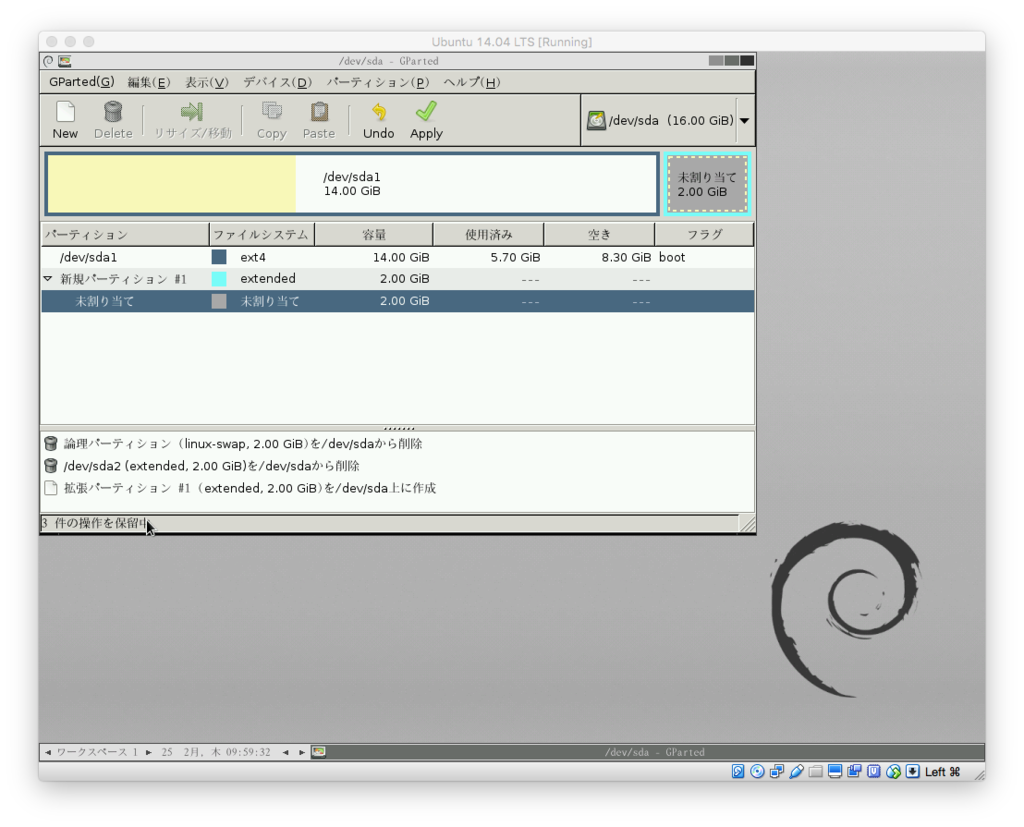The height and width of the screenshot is (827, 1024).
Task: Select pending operation 論理パーティション linux-swap 削除
Action: point(242,444)
